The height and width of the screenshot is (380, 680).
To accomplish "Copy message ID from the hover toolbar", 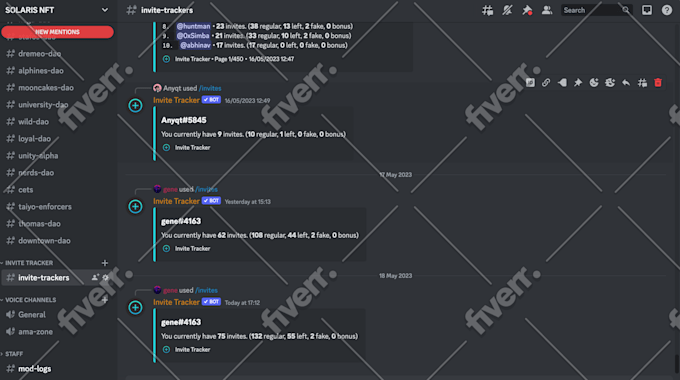I will 530,82.
